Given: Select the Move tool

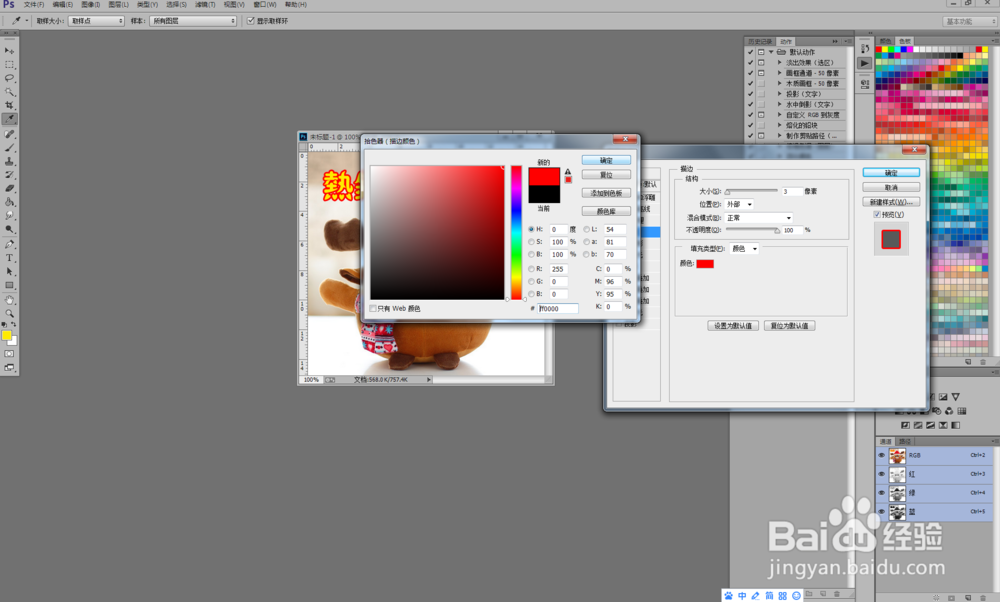Looking at the screenshot, I should point(10,50).
